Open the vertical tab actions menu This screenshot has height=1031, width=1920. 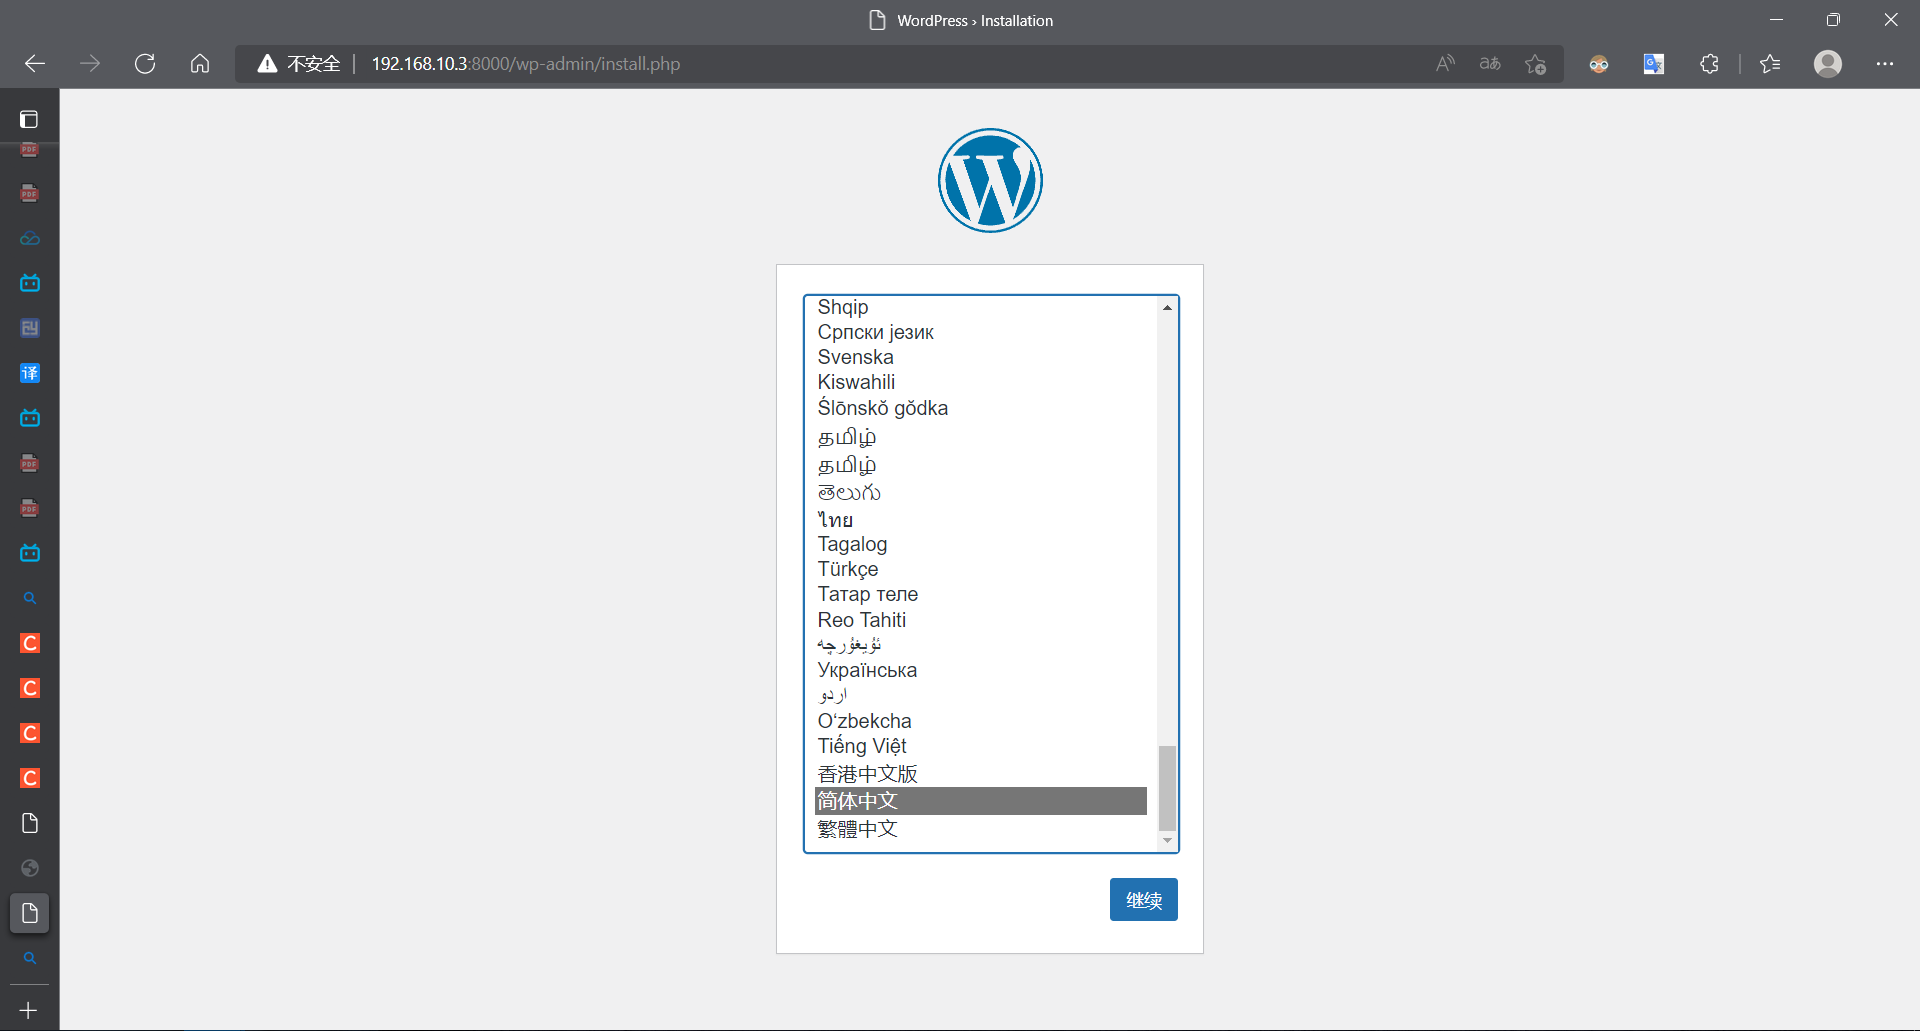pos(29,120)
